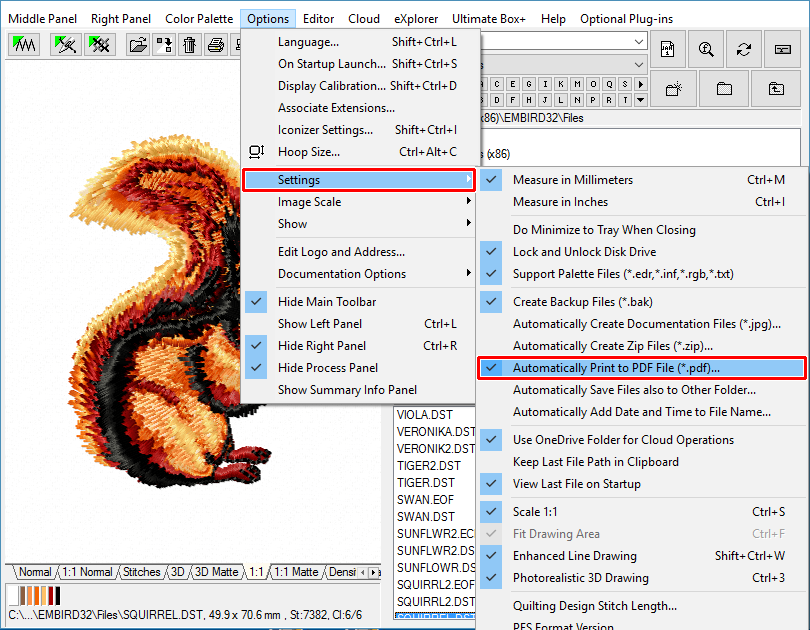Screen dimensions: 810x630
Task: Click the folder up-level arrow icon
Action: pyautogui.click(x=776, y=89)
